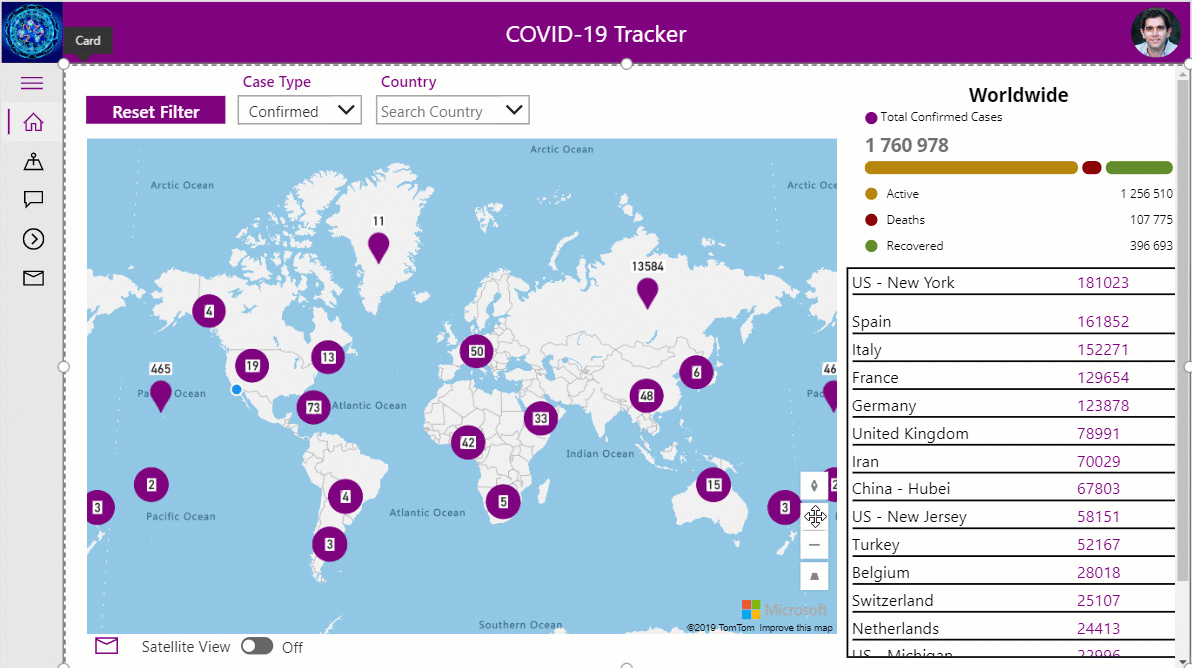The height and width of the screenshot is (668, 1192).
Task: Select the Spain row in the list
Action: pyautogui.click(x=1010, y=322)
